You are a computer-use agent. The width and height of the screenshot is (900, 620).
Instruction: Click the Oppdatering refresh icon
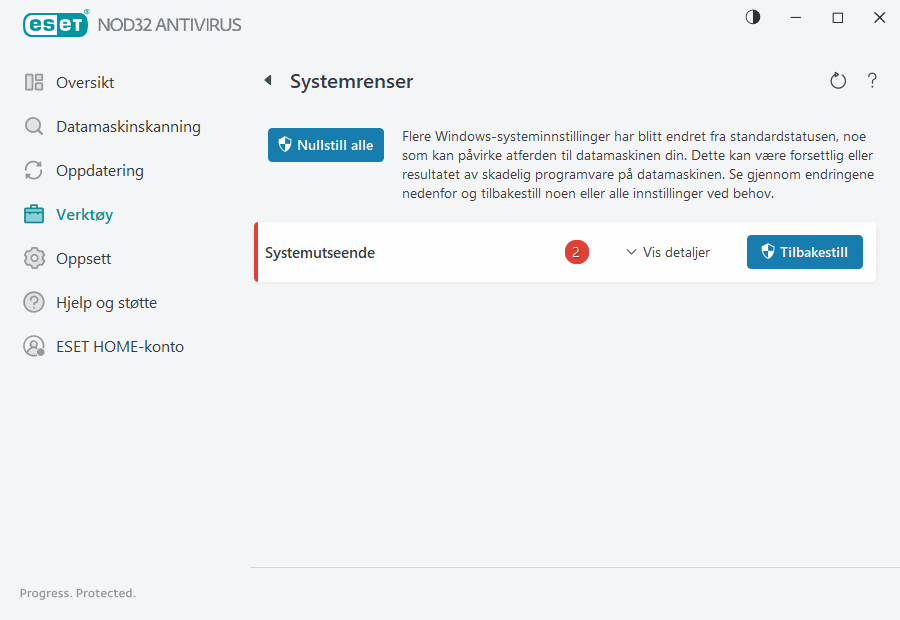tap(35, 170)
